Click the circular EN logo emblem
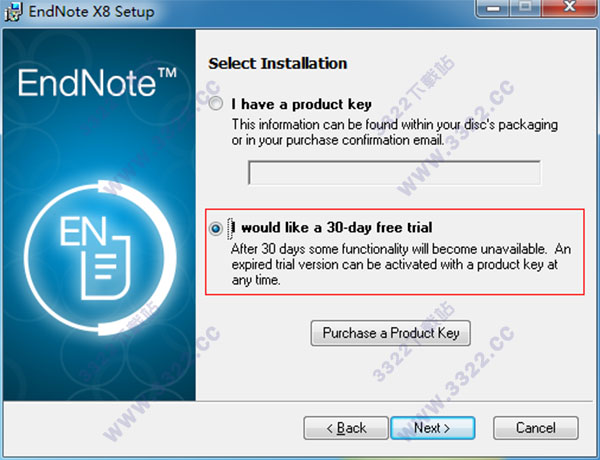The width and height of the screenshot is (600, 460). click(x=100, y=258)
